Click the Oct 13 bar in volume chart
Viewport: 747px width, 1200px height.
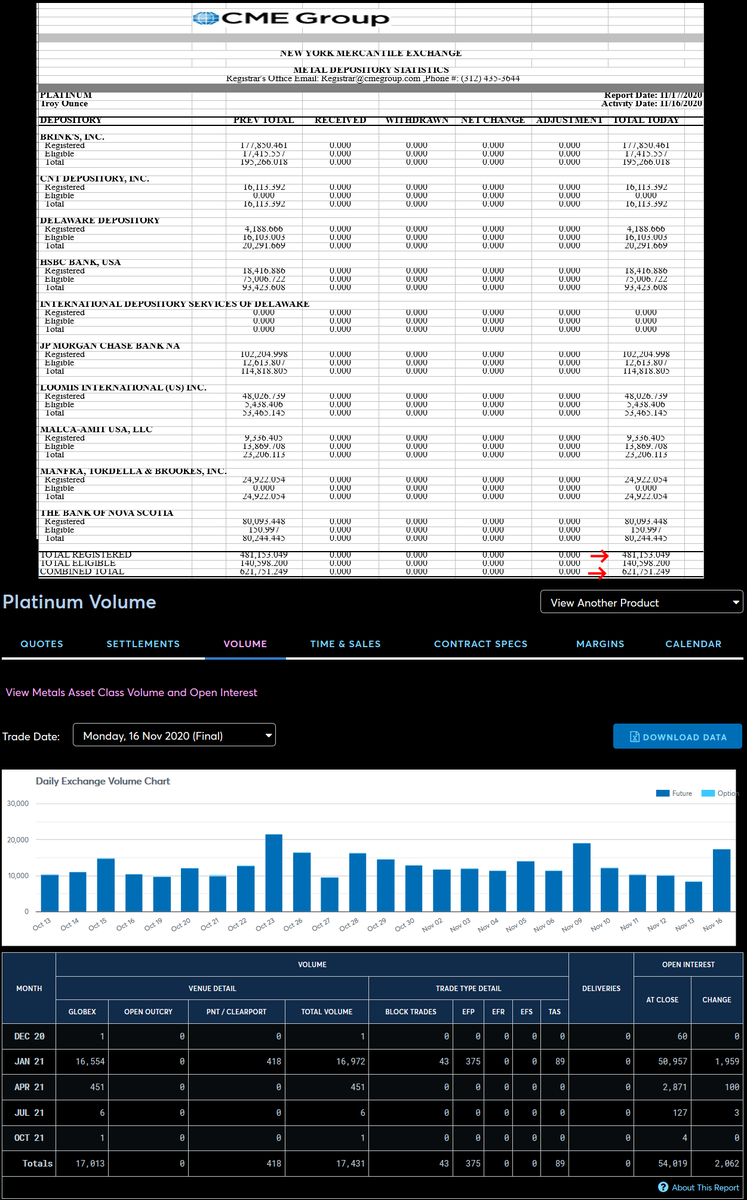point(49,894)
